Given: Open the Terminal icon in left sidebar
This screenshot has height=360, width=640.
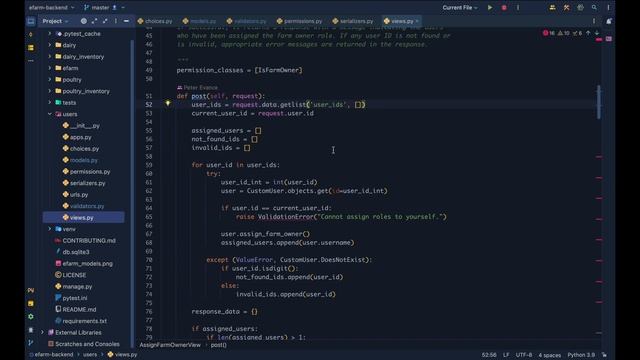Looking at the screenshot, I should [31, 330].
